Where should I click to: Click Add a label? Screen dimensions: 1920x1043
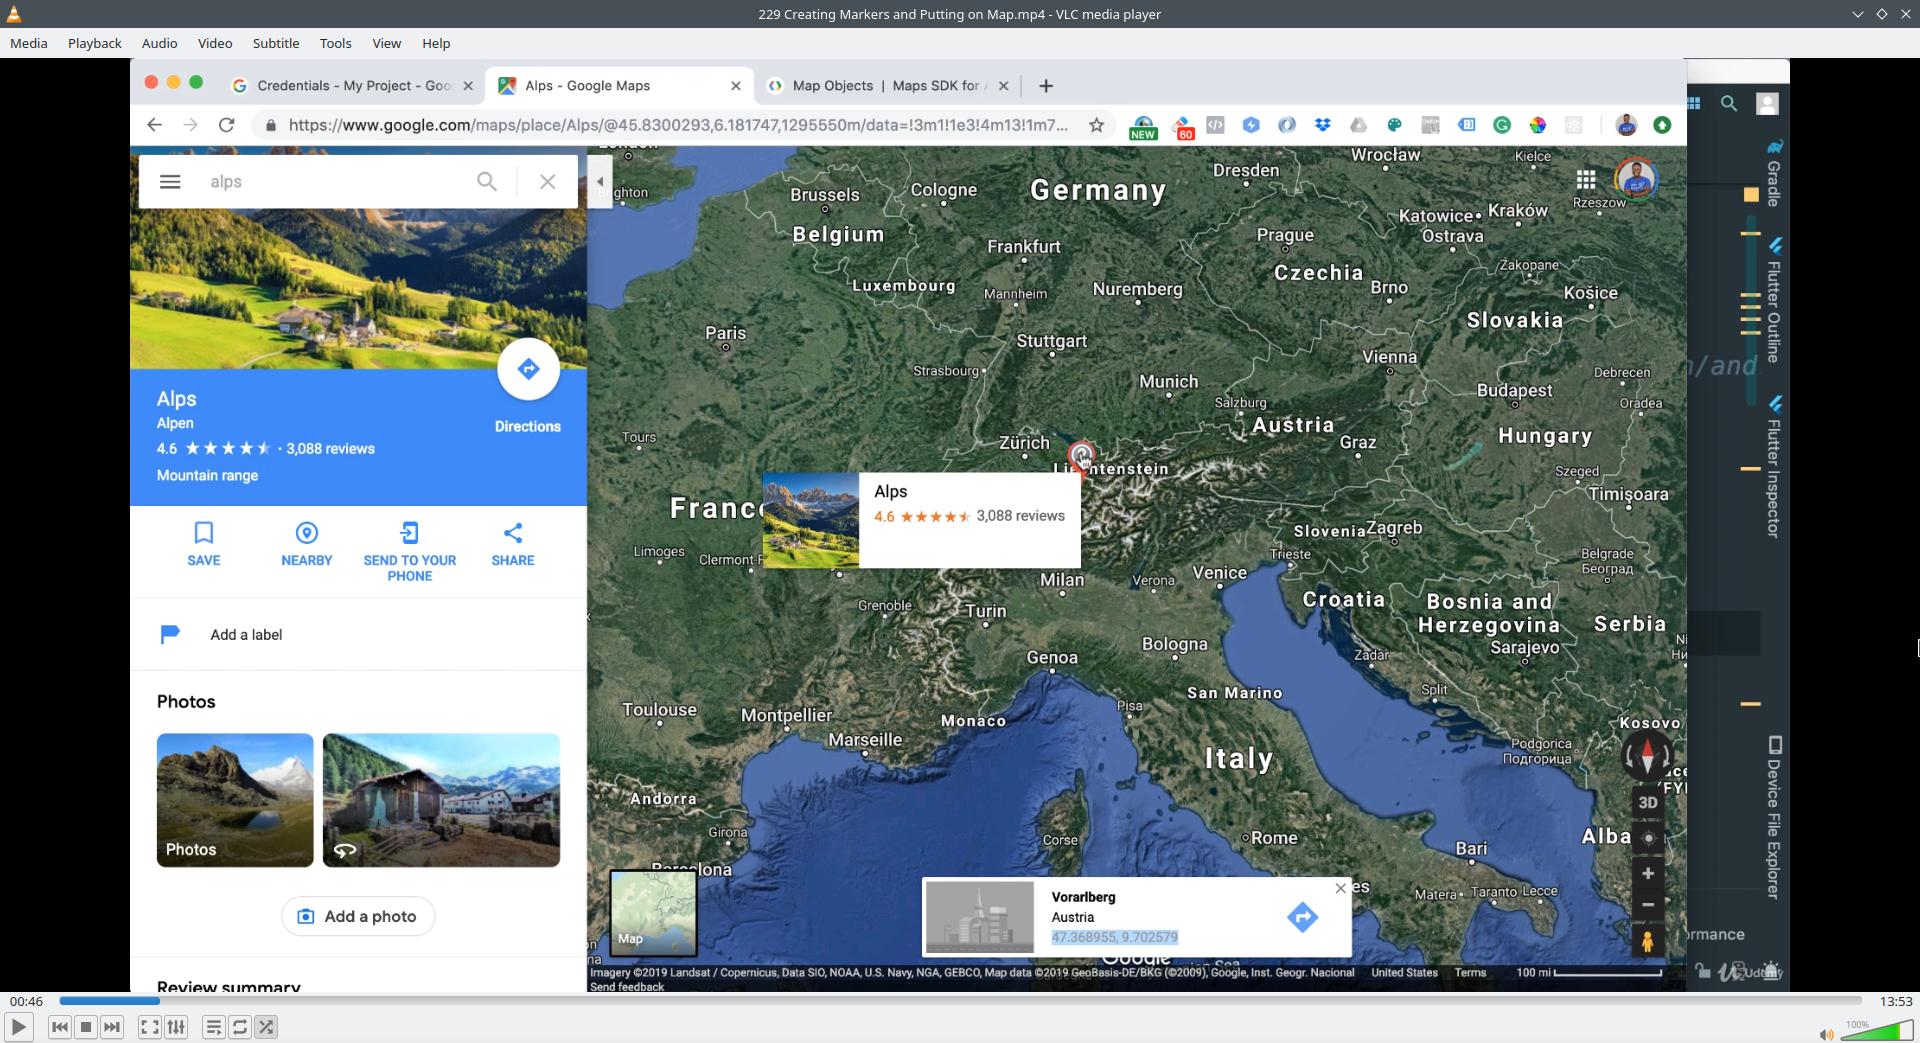click(x=246, y=635)
